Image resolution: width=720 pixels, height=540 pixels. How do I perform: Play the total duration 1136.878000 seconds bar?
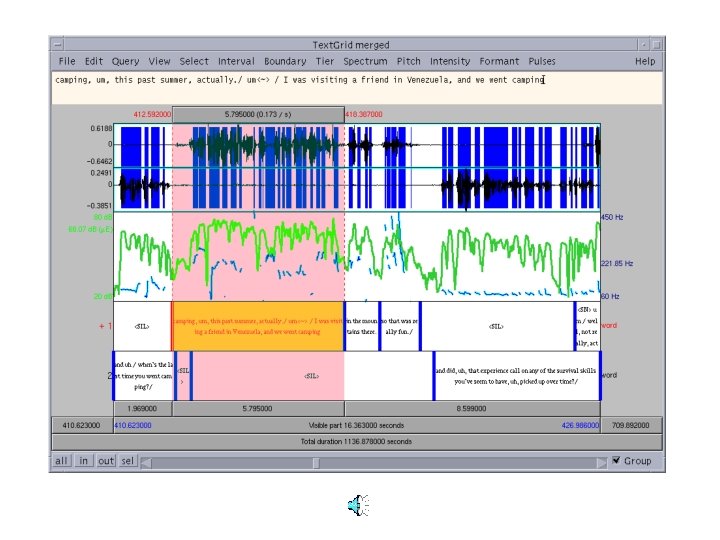pos(357,441)
